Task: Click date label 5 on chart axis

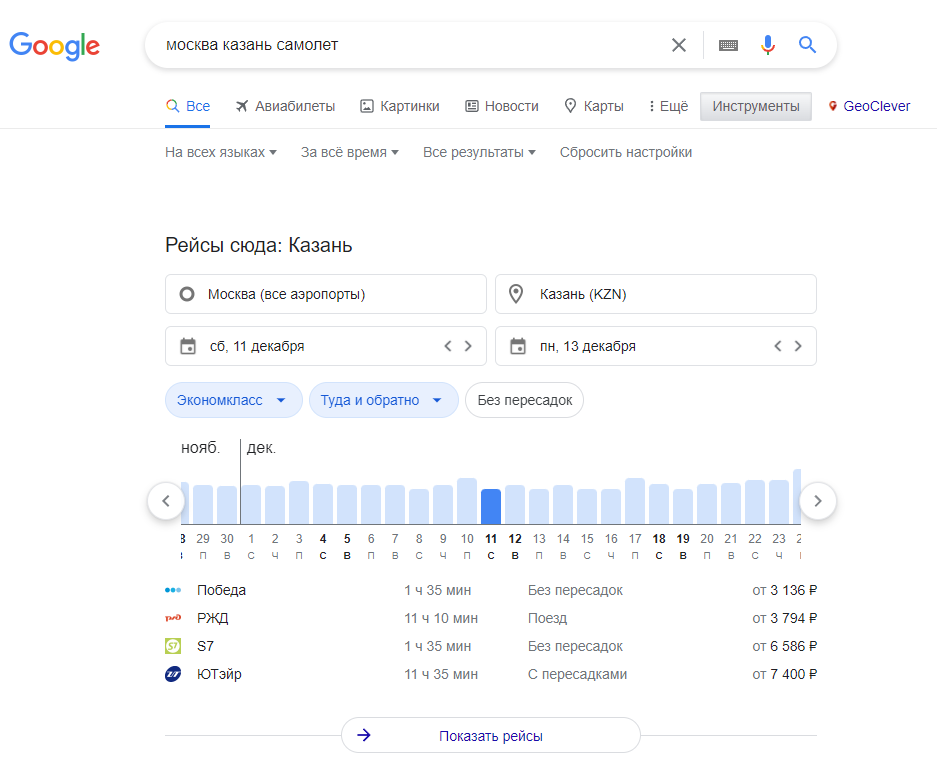Action: click(x=347, y=539)
